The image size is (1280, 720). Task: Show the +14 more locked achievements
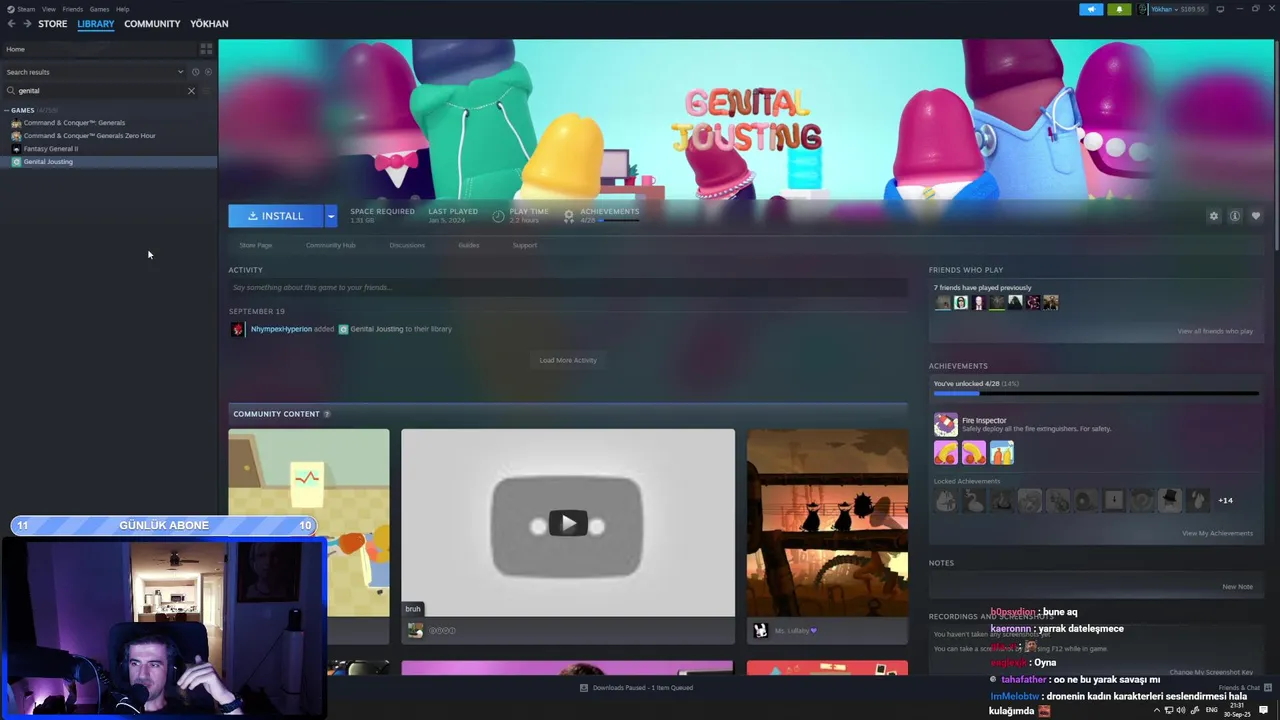click(1225, 500)
